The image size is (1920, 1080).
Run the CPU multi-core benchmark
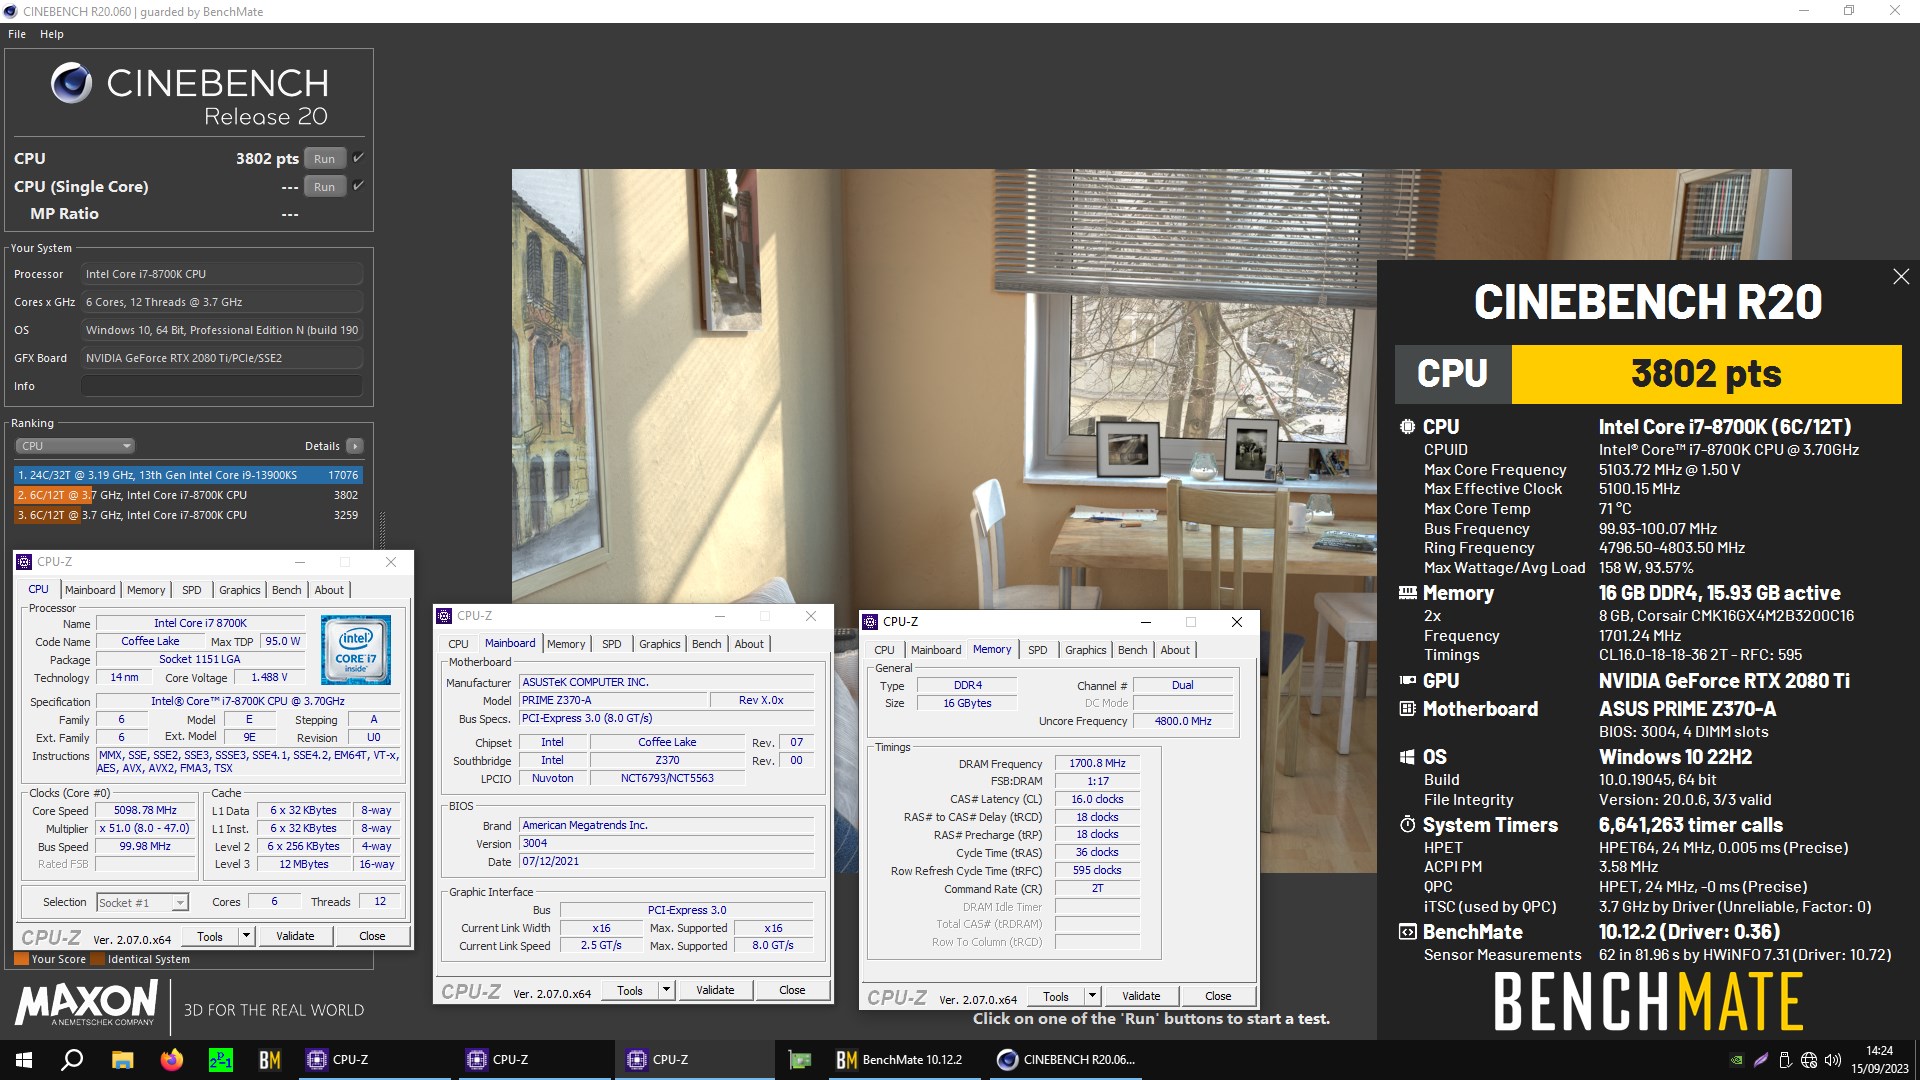[x=325, y=159]
